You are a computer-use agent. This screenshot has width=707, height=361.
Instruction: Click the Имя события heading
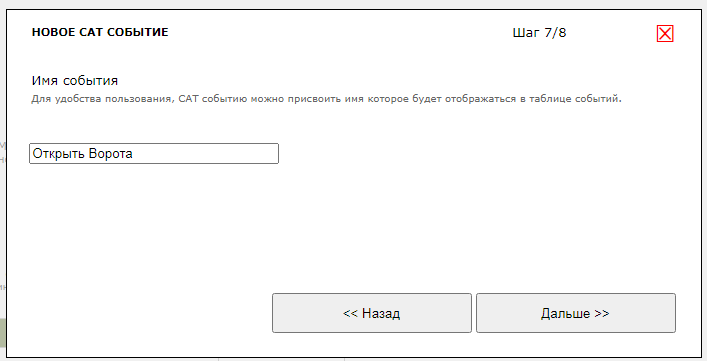[x=75, y=81]
